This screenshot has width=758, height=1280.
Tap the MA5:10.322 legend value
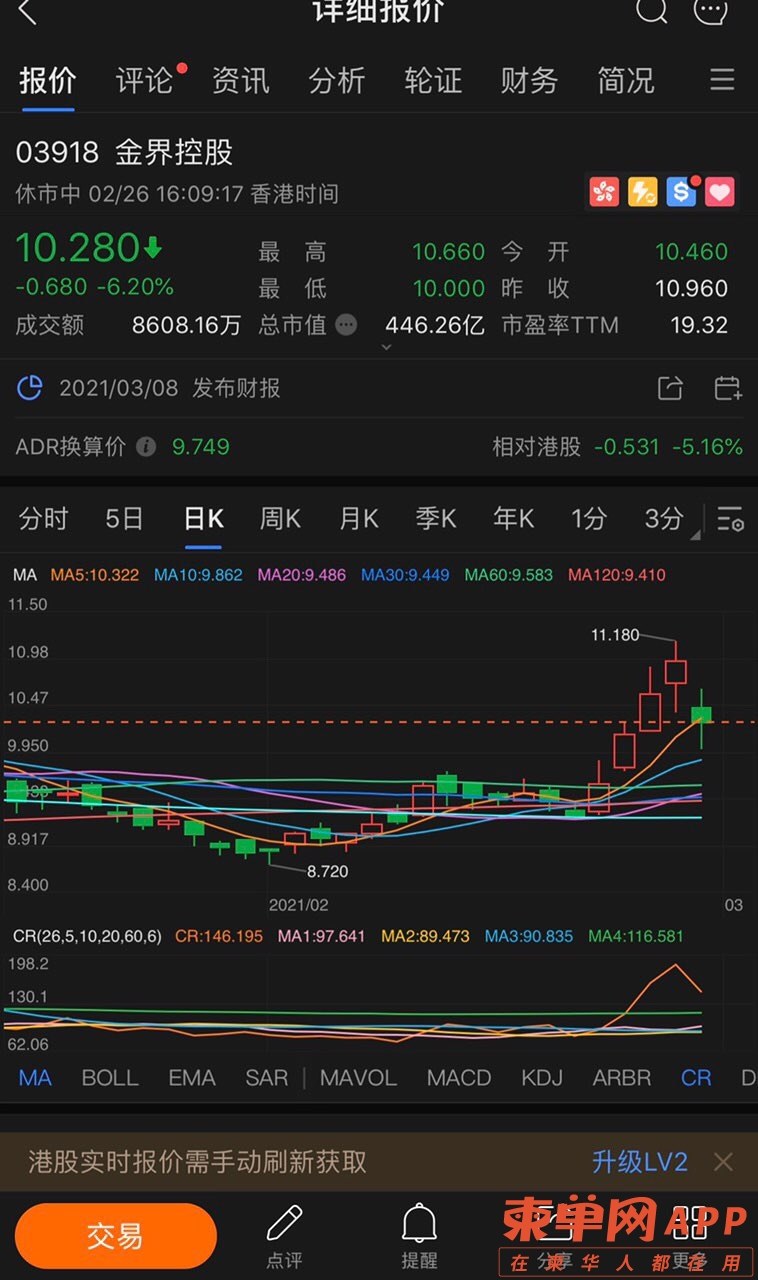(95, 575)
